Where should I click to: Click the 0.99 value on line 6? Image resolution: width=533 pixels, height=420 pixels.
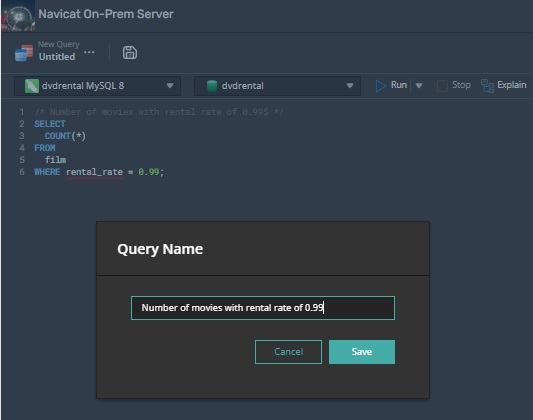coord(149,172)
